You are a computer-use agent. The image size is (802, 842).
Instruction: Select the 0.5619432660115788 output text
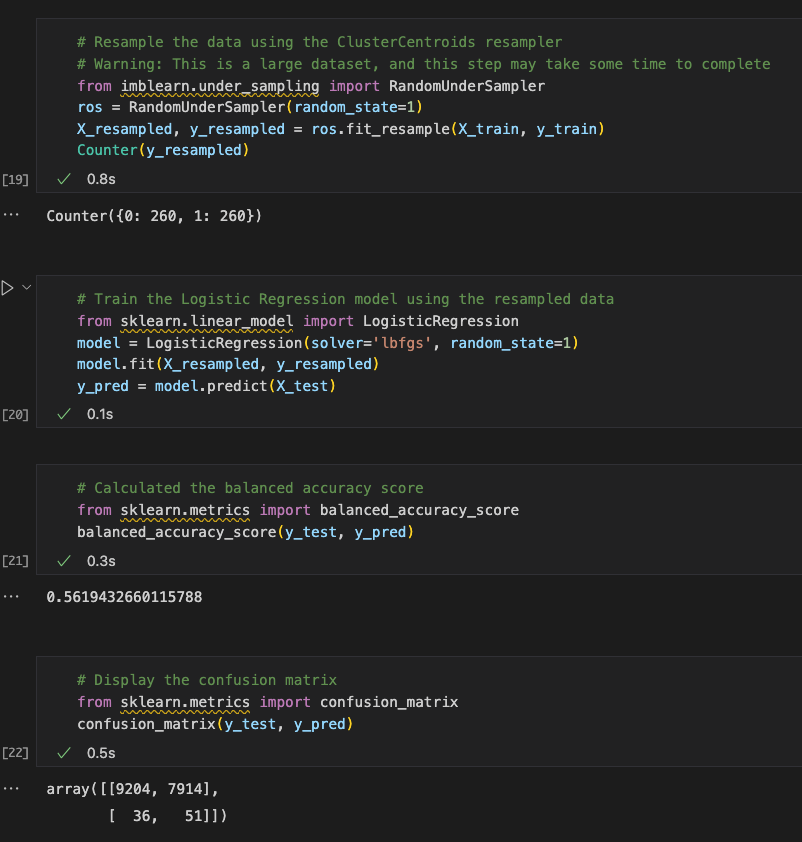[124, 597]
